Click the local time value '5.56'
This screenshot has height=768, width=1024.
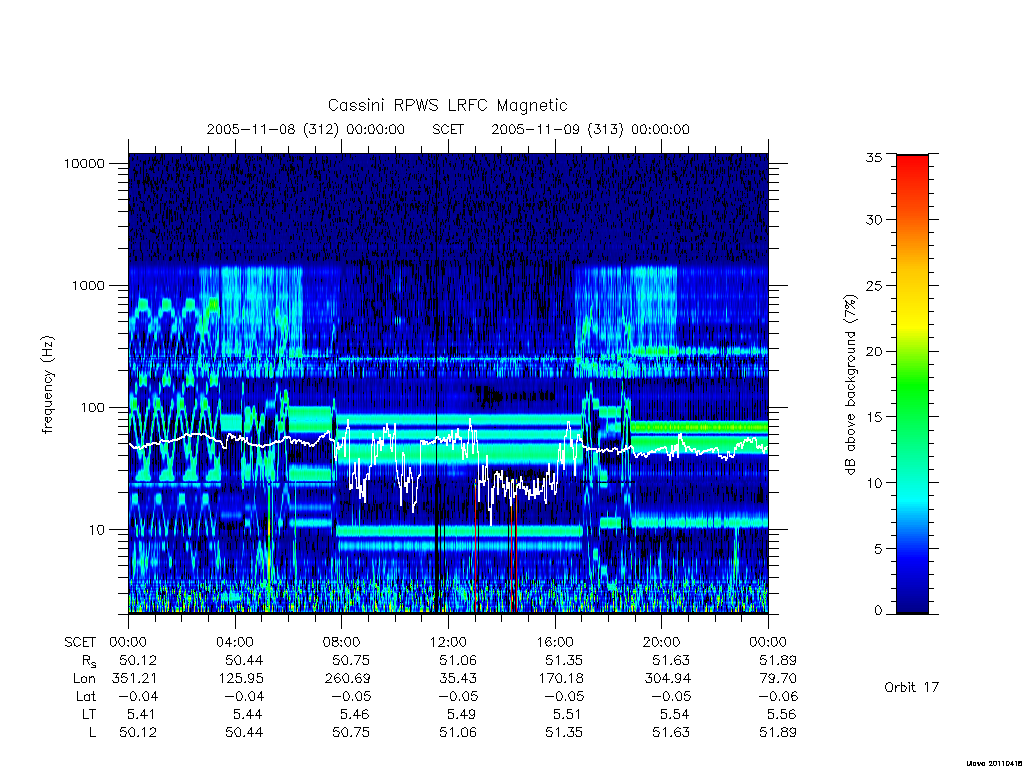pyautogui.click(x=782, y=714)
